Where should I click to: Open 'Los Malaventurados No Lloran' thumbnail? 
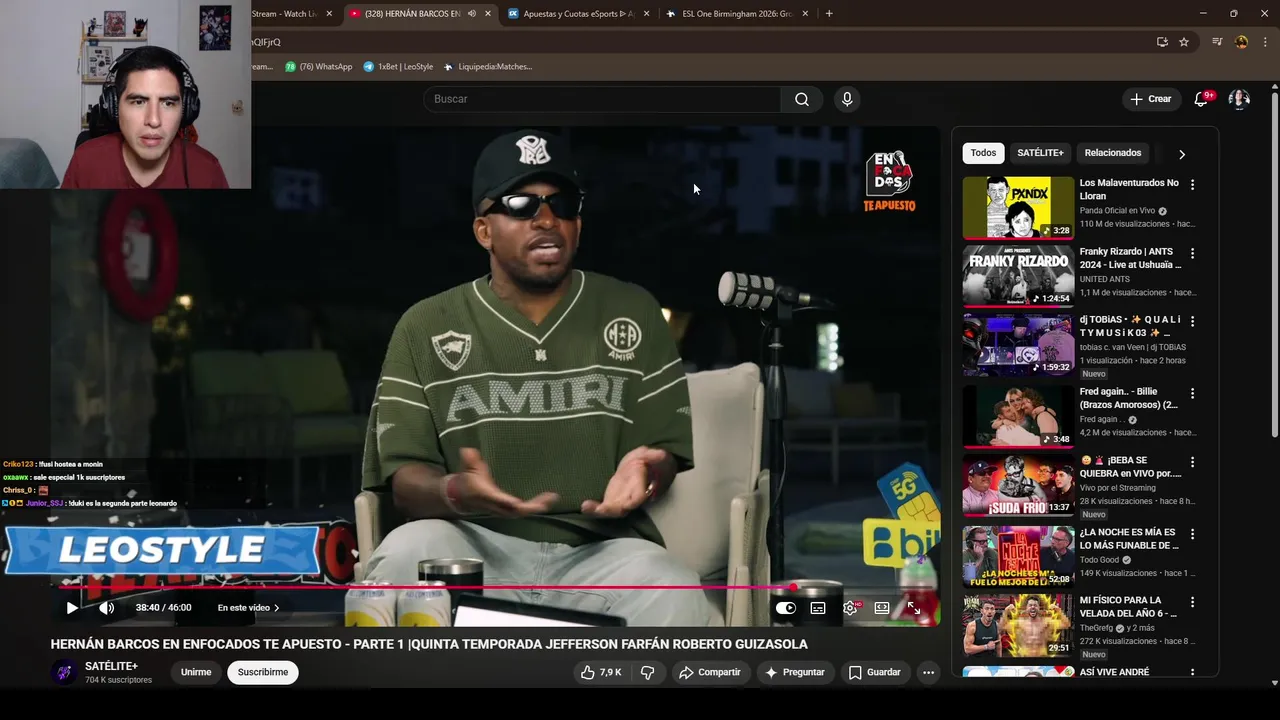coord(1018,208)
